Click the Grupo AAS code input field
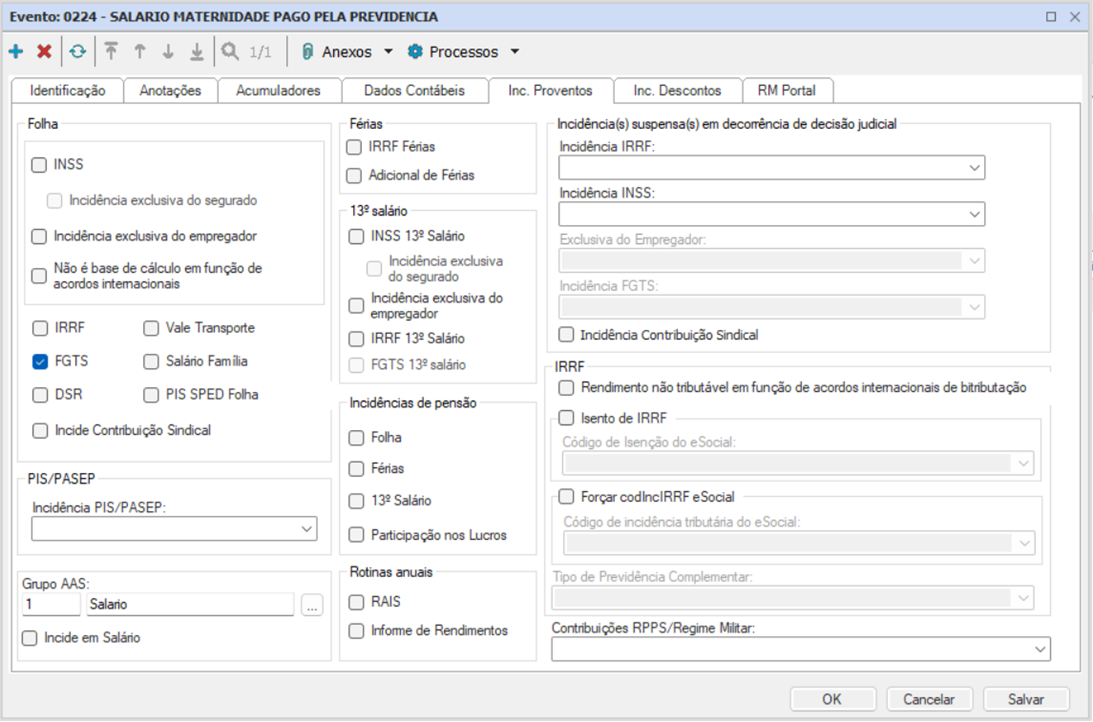This screenshot has width=1093, height=722. 50,605
